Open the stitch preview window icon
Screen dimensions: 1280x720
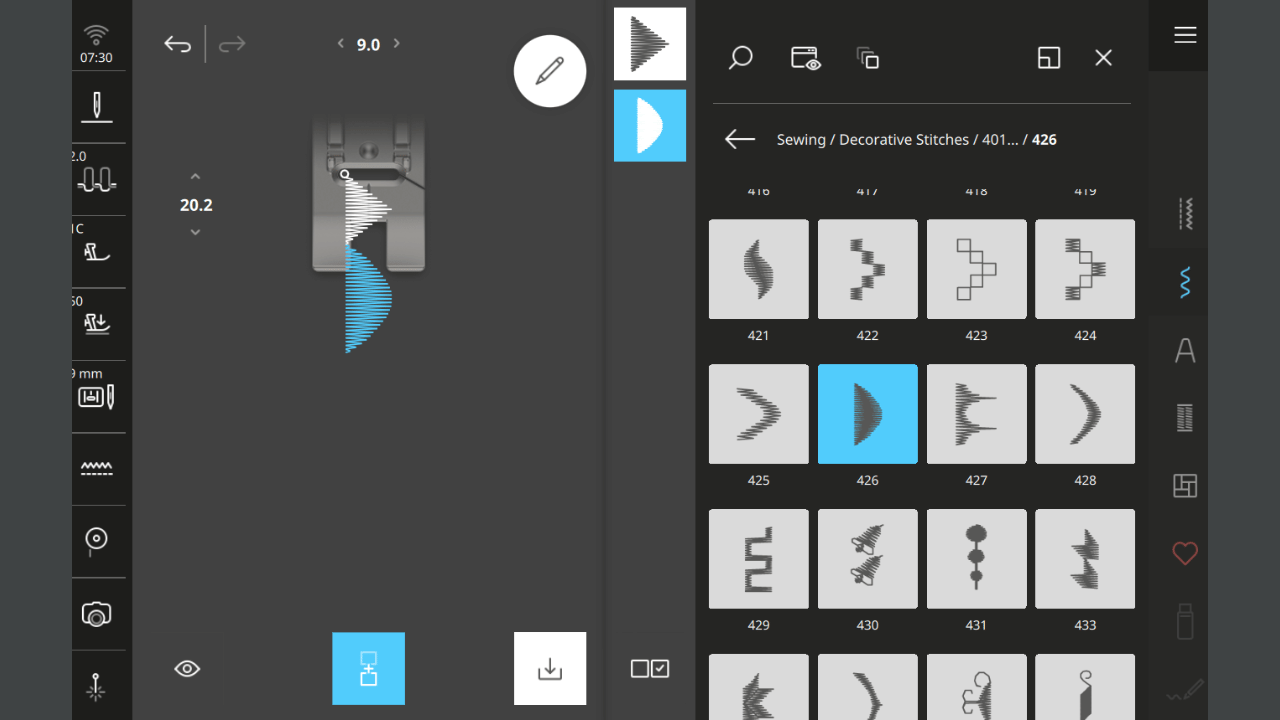tap(806, 58)
